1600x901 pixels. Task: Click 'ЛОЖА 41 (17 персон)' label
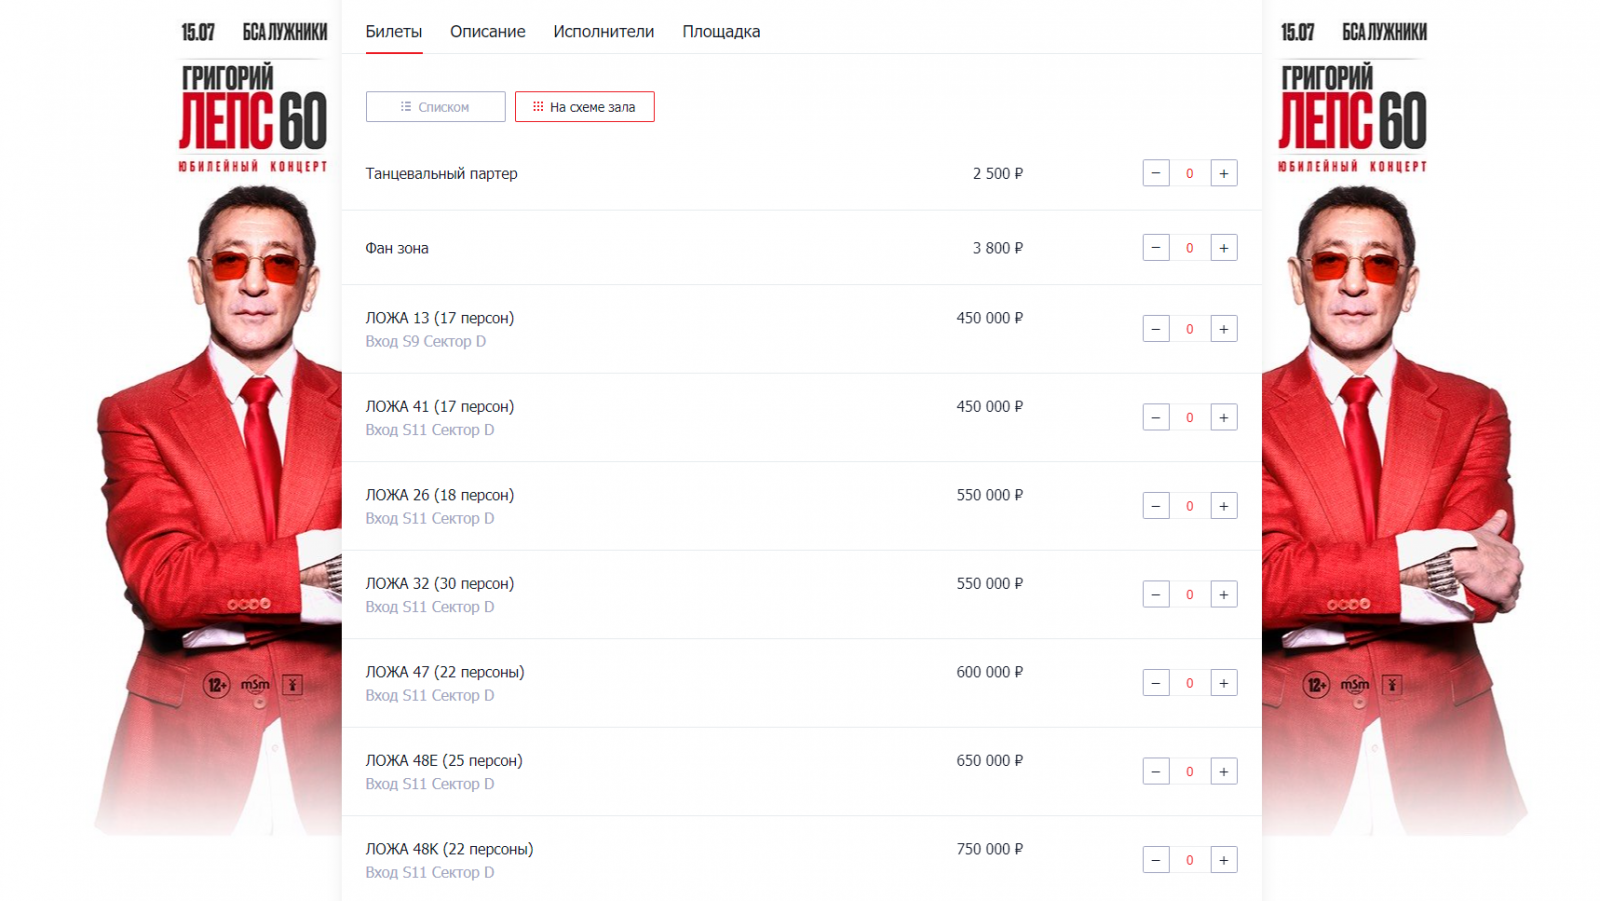point(440,406)
